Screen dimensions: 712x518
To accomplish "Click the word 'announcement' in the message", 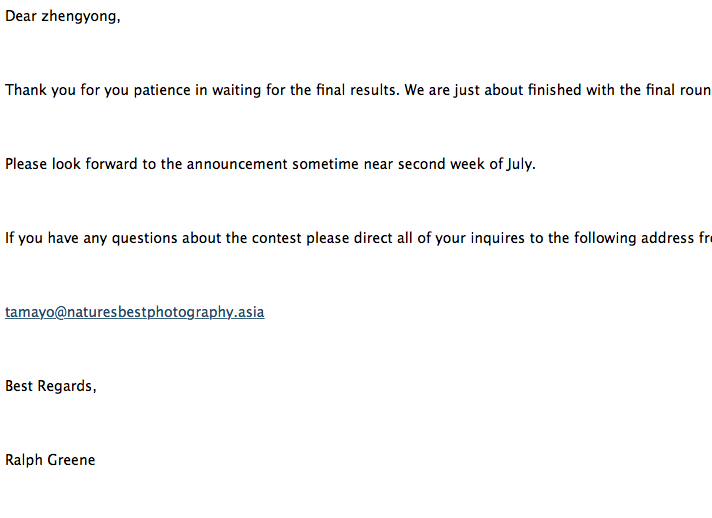I will [x=237, y=164].
